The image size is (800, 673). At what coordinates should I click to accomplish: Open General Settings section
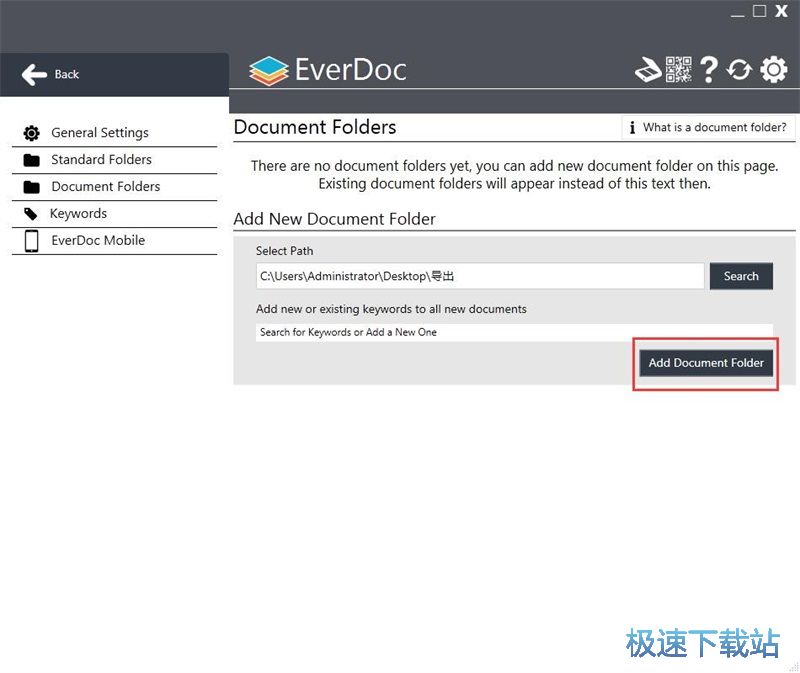pyautogui.click(x=114, y=133)
